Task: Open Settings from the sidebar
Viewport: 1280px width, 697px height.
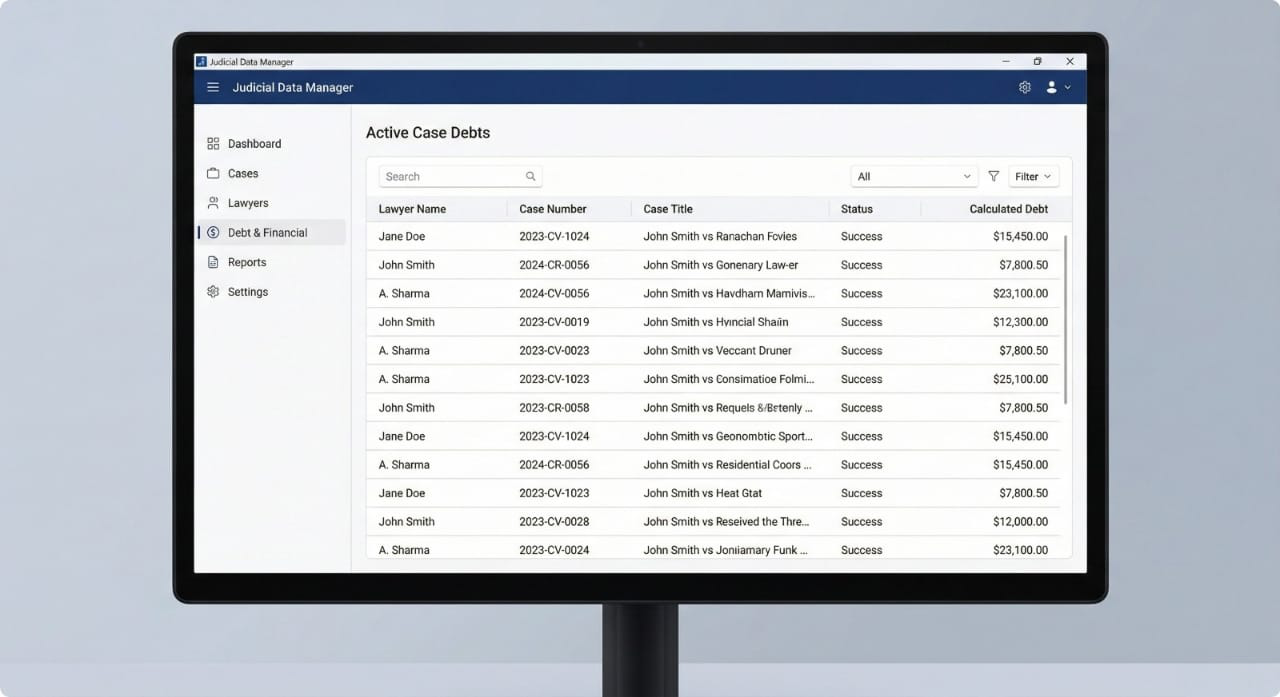Action: click(247, 292)
